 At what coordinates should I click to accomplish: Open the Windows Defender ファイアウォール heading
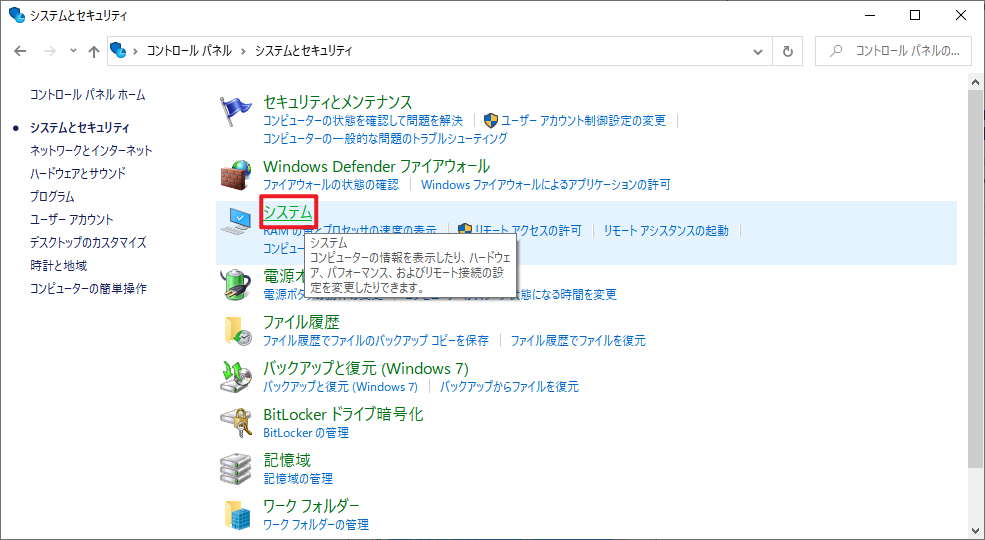pyautogui.click(x=376, y=166)
